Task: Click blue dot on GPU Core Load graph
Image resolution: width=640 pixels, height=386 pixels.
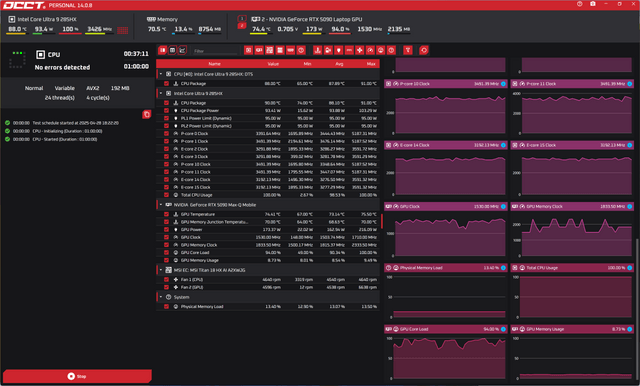Action: tap(503, 329)
